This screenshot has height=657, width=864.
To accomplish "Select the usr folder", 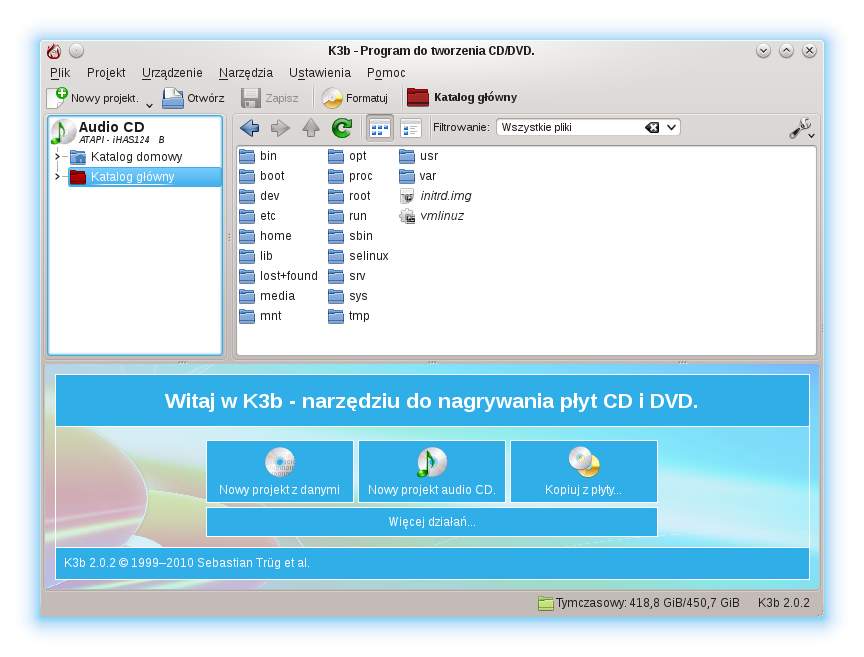I will (419, 156).
